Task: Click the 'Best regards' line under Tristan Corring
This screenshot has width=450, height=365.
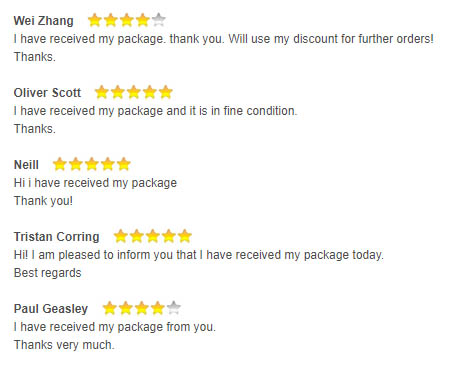Action: (47, 273)
